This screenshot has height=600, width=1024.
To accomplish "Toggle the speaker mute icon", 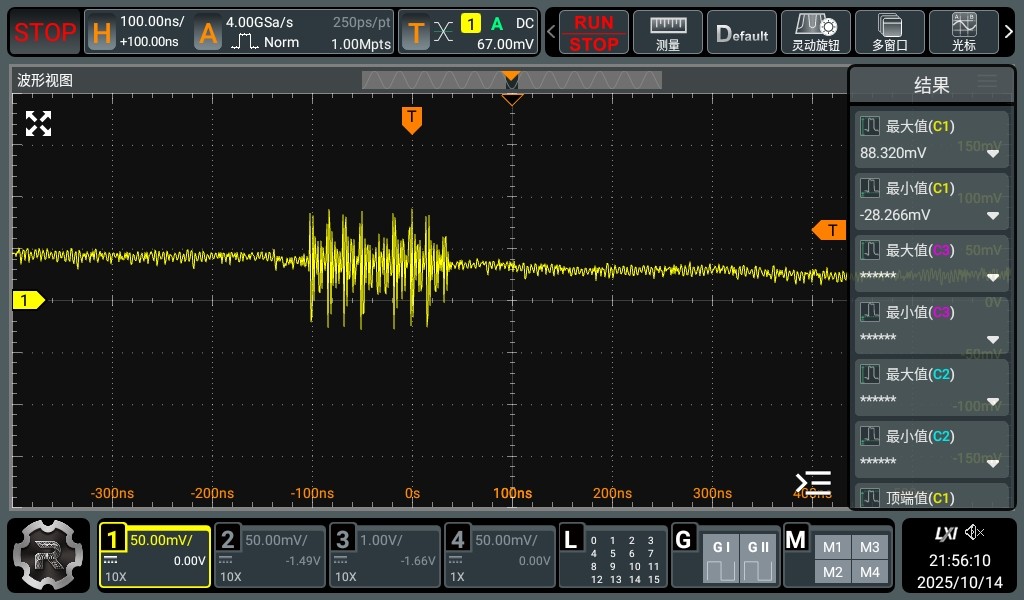I will click(975, 532).
